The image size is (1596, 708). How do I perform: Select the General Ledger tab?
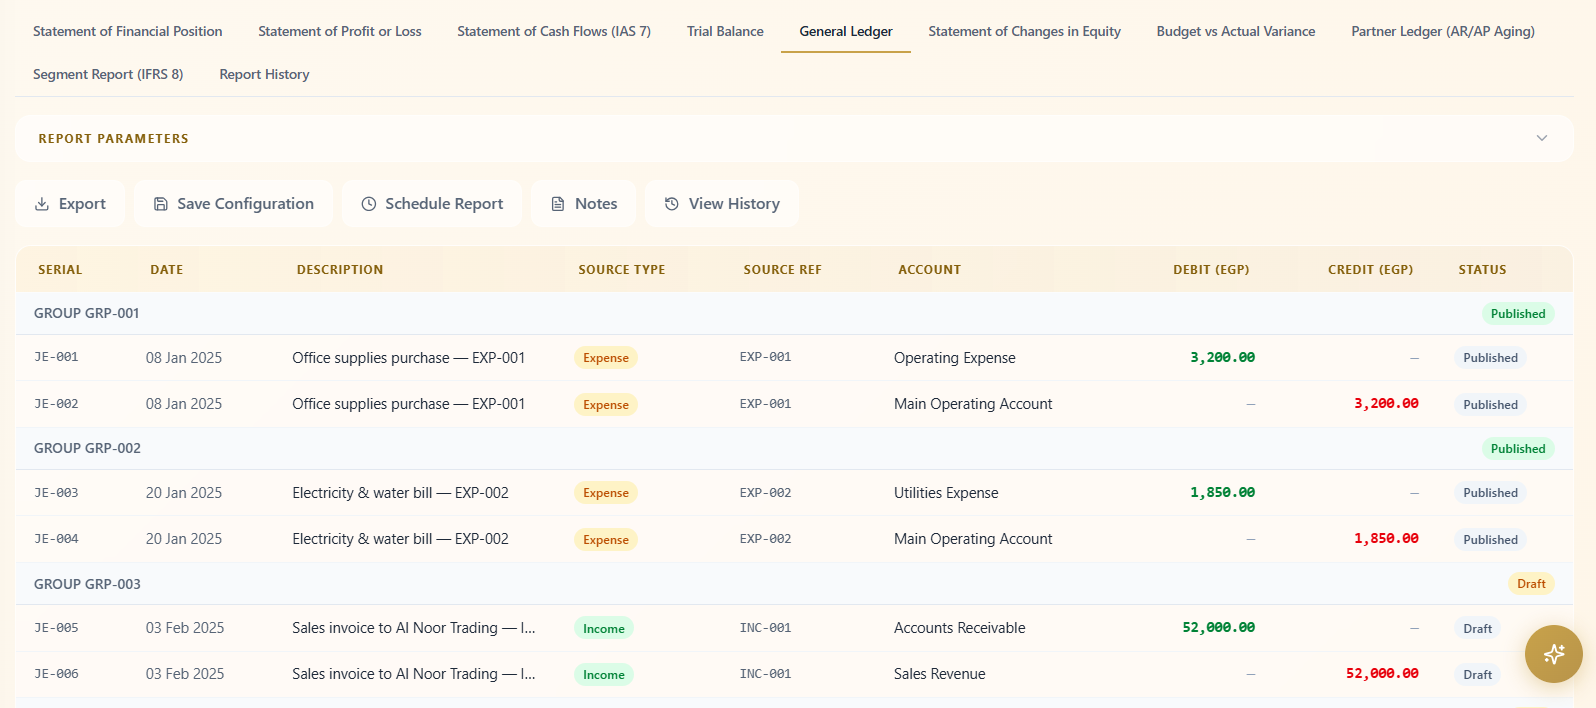point(846,31)
